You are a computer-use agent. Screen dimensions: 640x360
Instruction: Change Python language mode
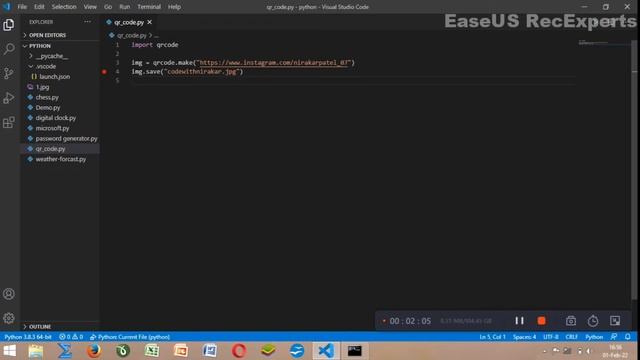[x=594, y=337]
